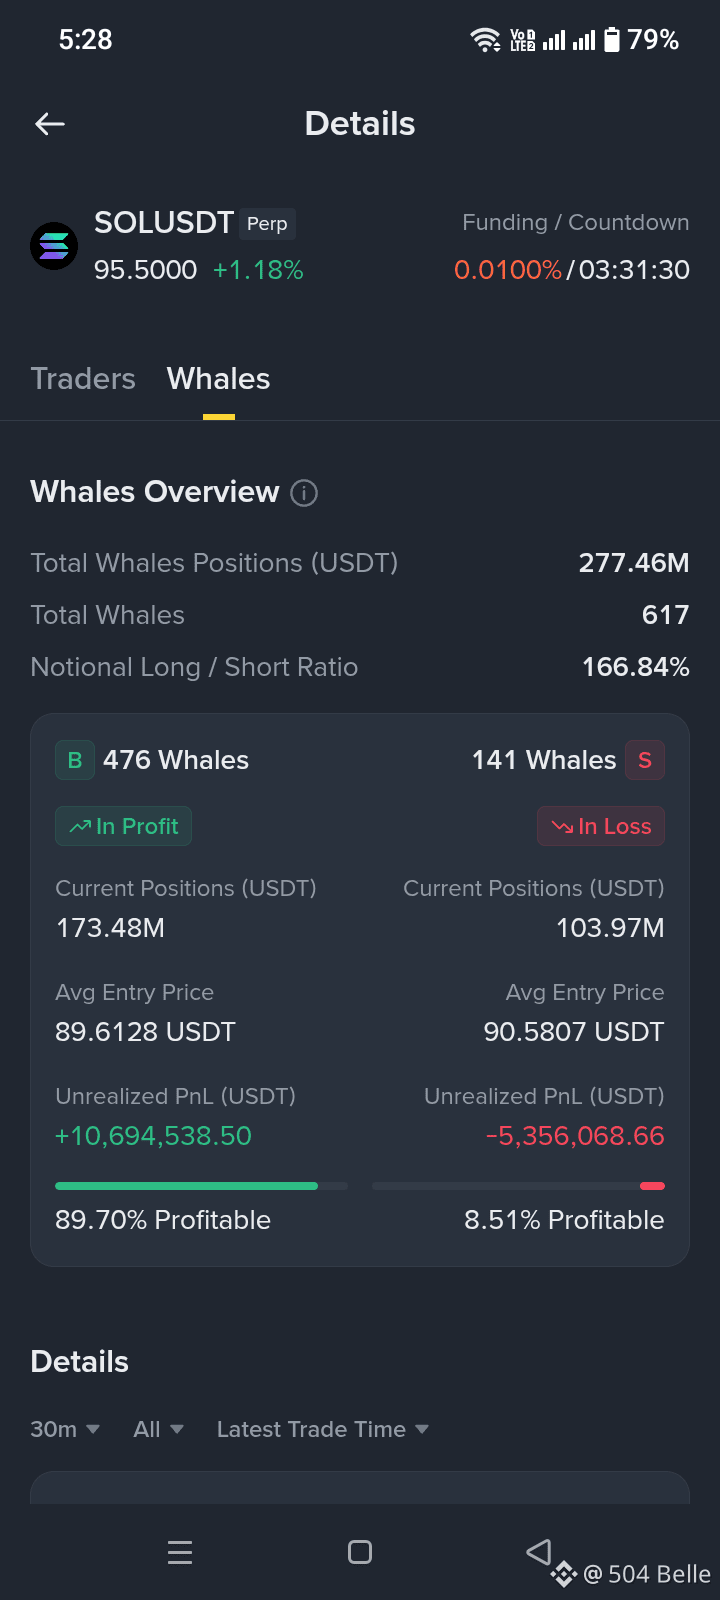Tap the red S sell badge
Viewport: 720px width, 1600px height.
point(645,760)
